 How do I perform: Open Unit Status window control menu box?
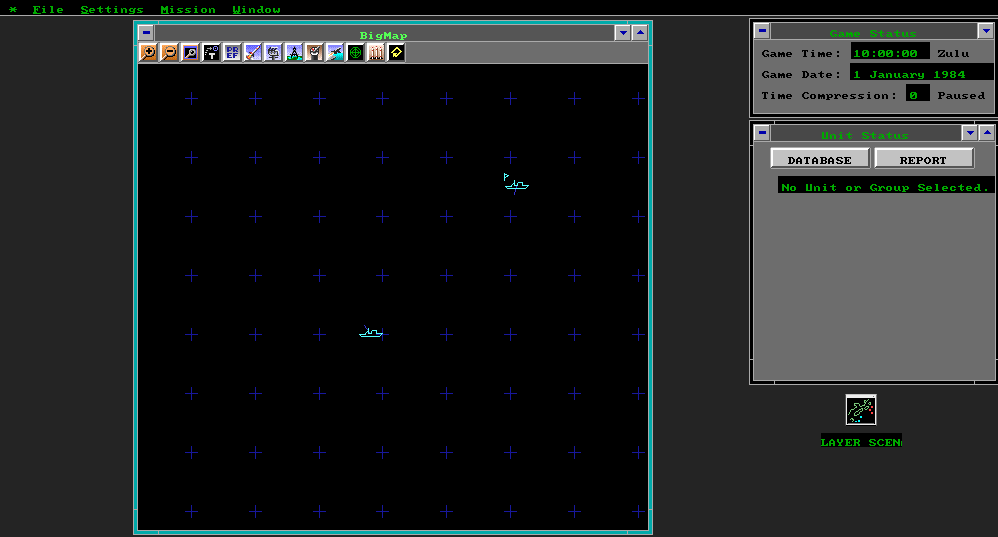tap(762, 132)
